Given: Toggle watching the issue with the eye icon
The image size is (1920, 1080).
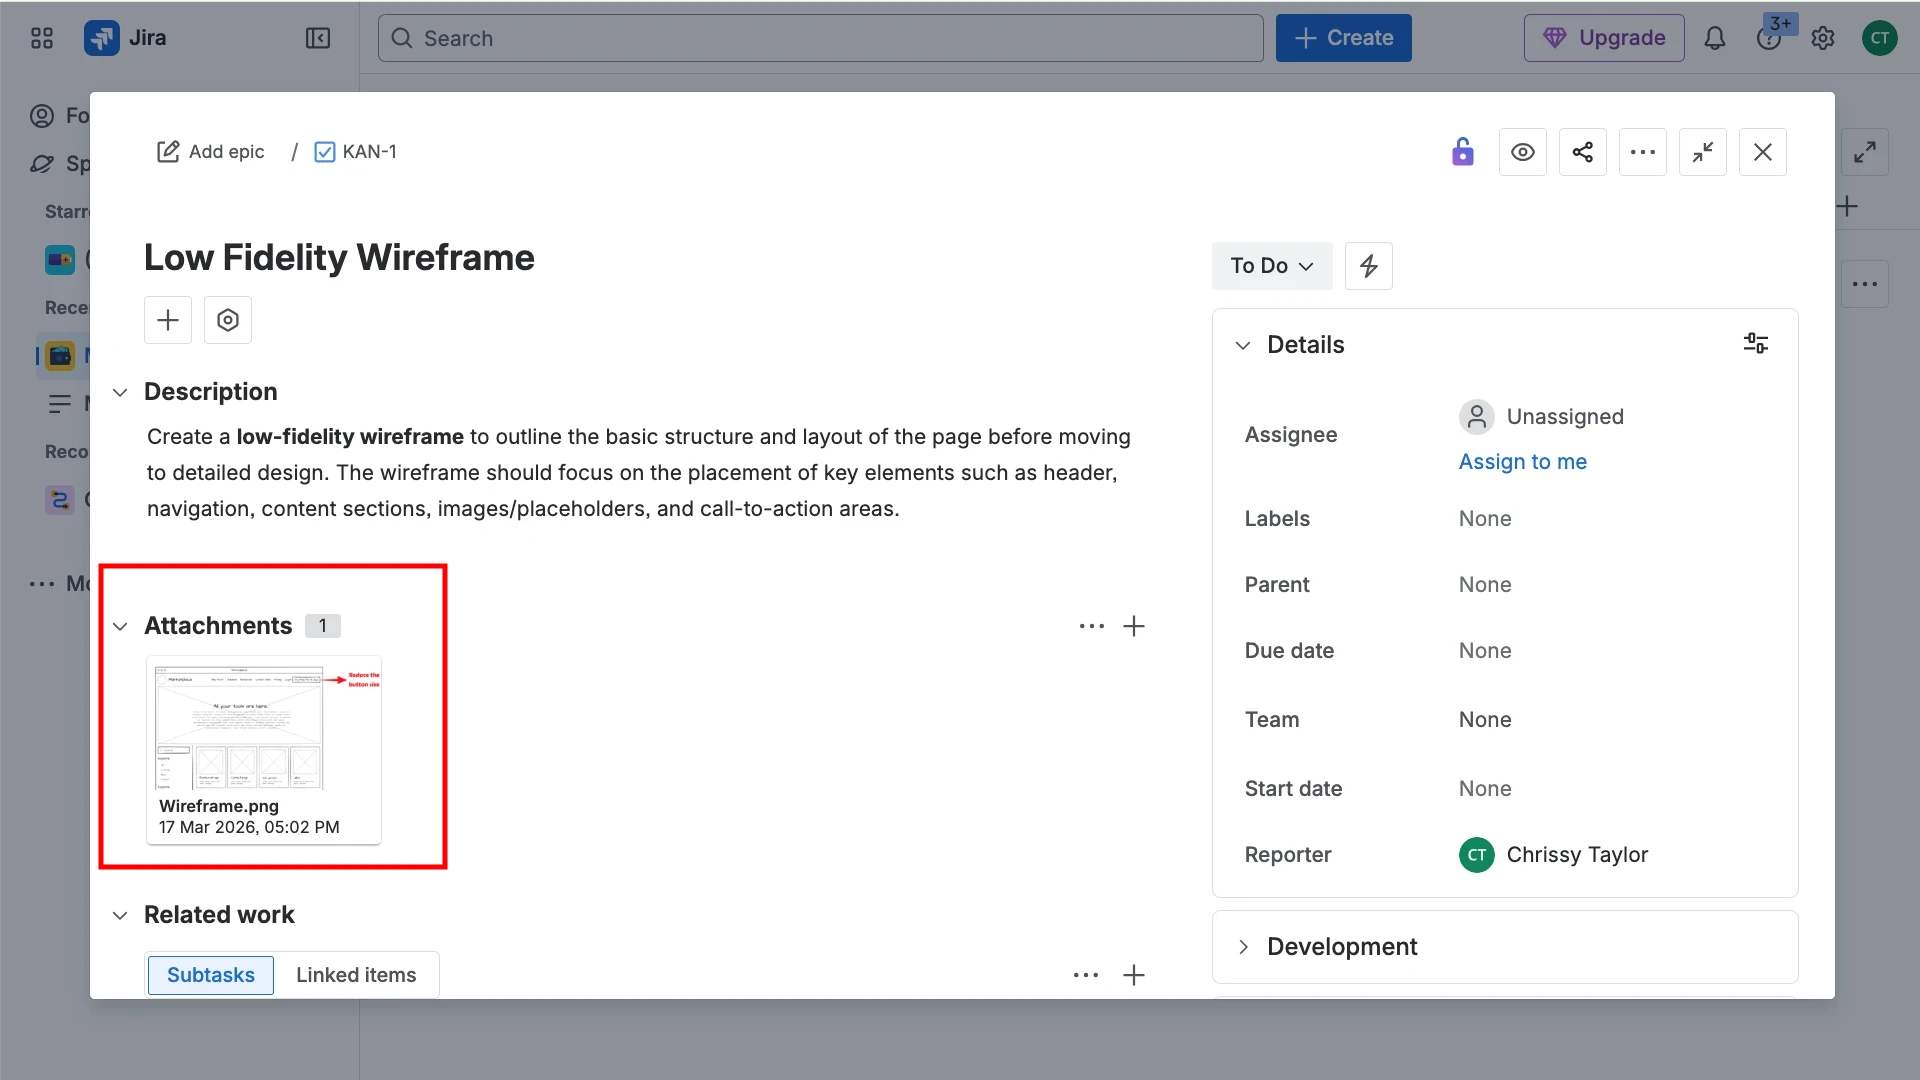Looking at the screenshot, I should pyautogui.click(x=1523, y=151).
